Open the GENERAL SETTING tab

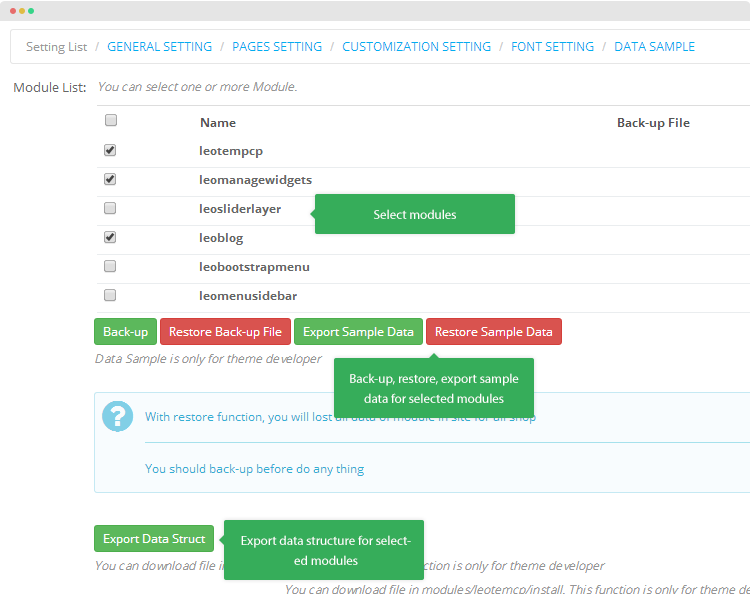(159, 46)
